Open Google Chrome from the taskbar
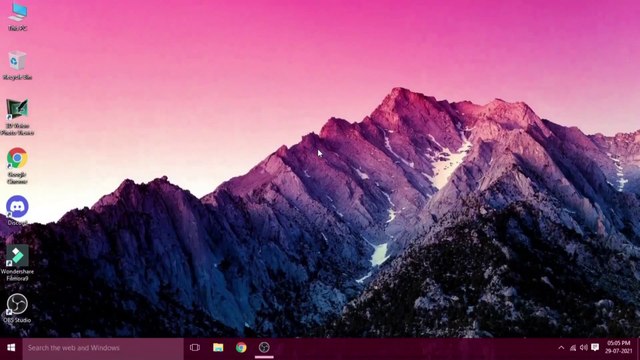The height and width of the screenshot is (360, 640). 241,348
